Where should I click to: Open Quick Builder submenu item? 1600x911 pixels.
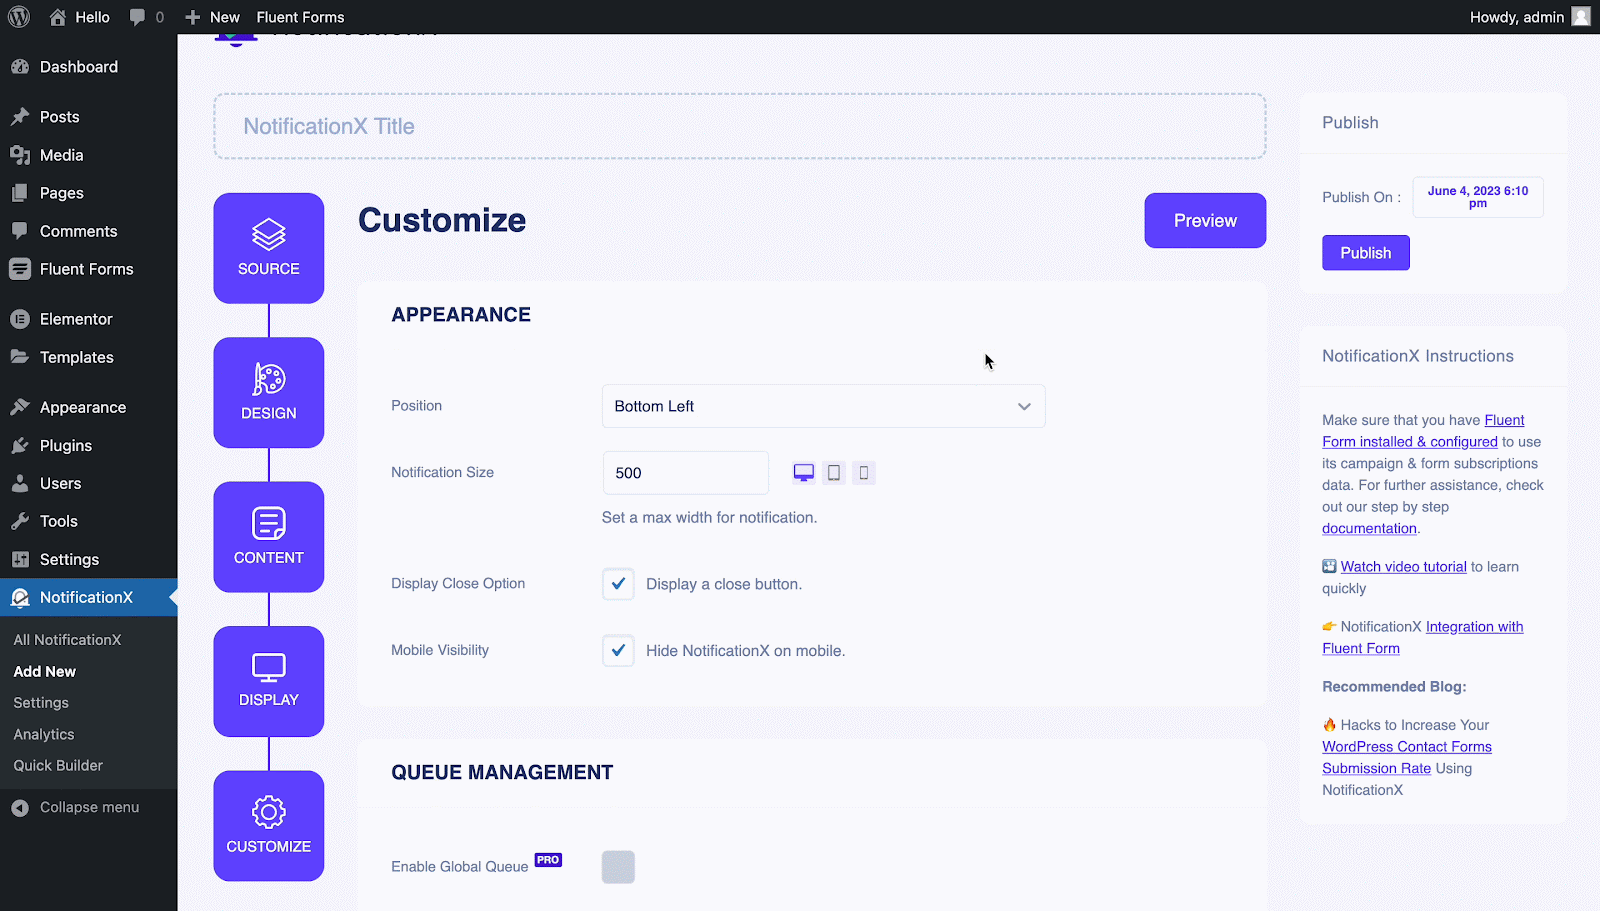coord(58,765)
